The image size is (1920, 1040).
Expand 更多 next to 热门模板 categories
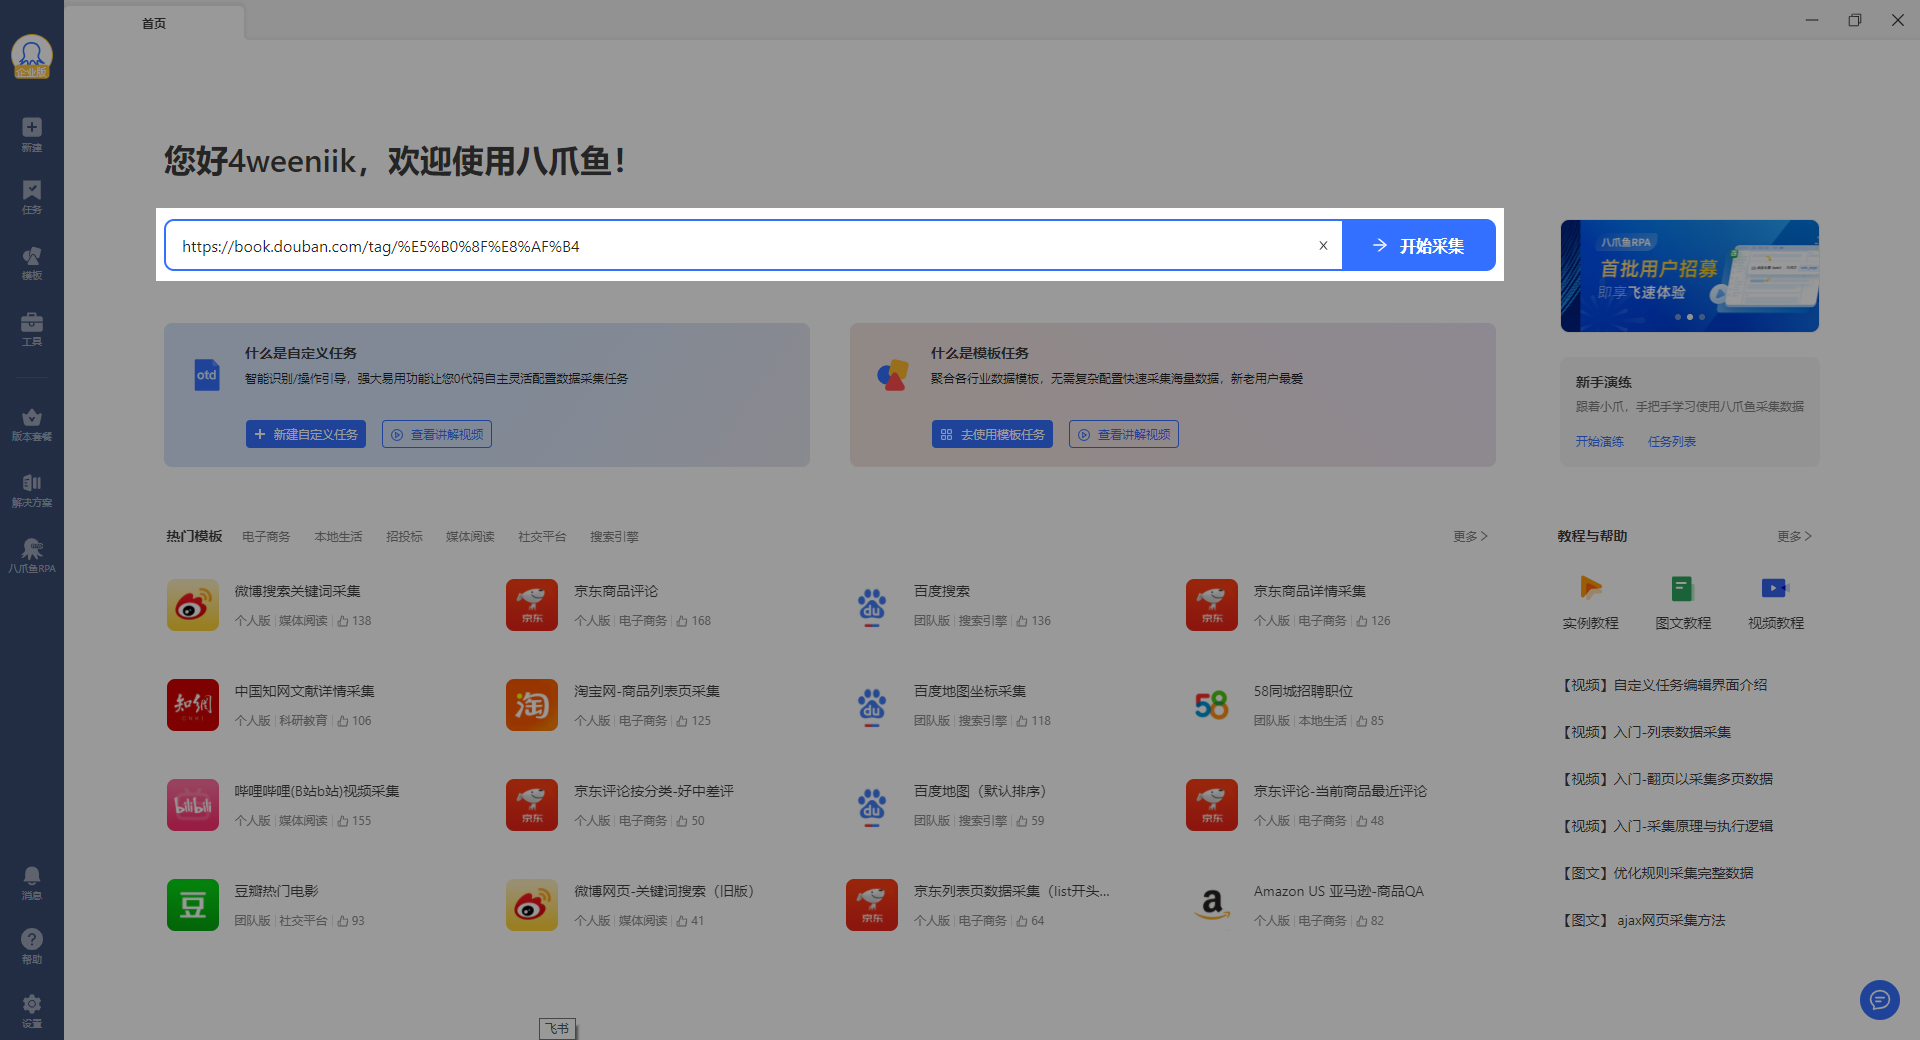coord(1470,537)
